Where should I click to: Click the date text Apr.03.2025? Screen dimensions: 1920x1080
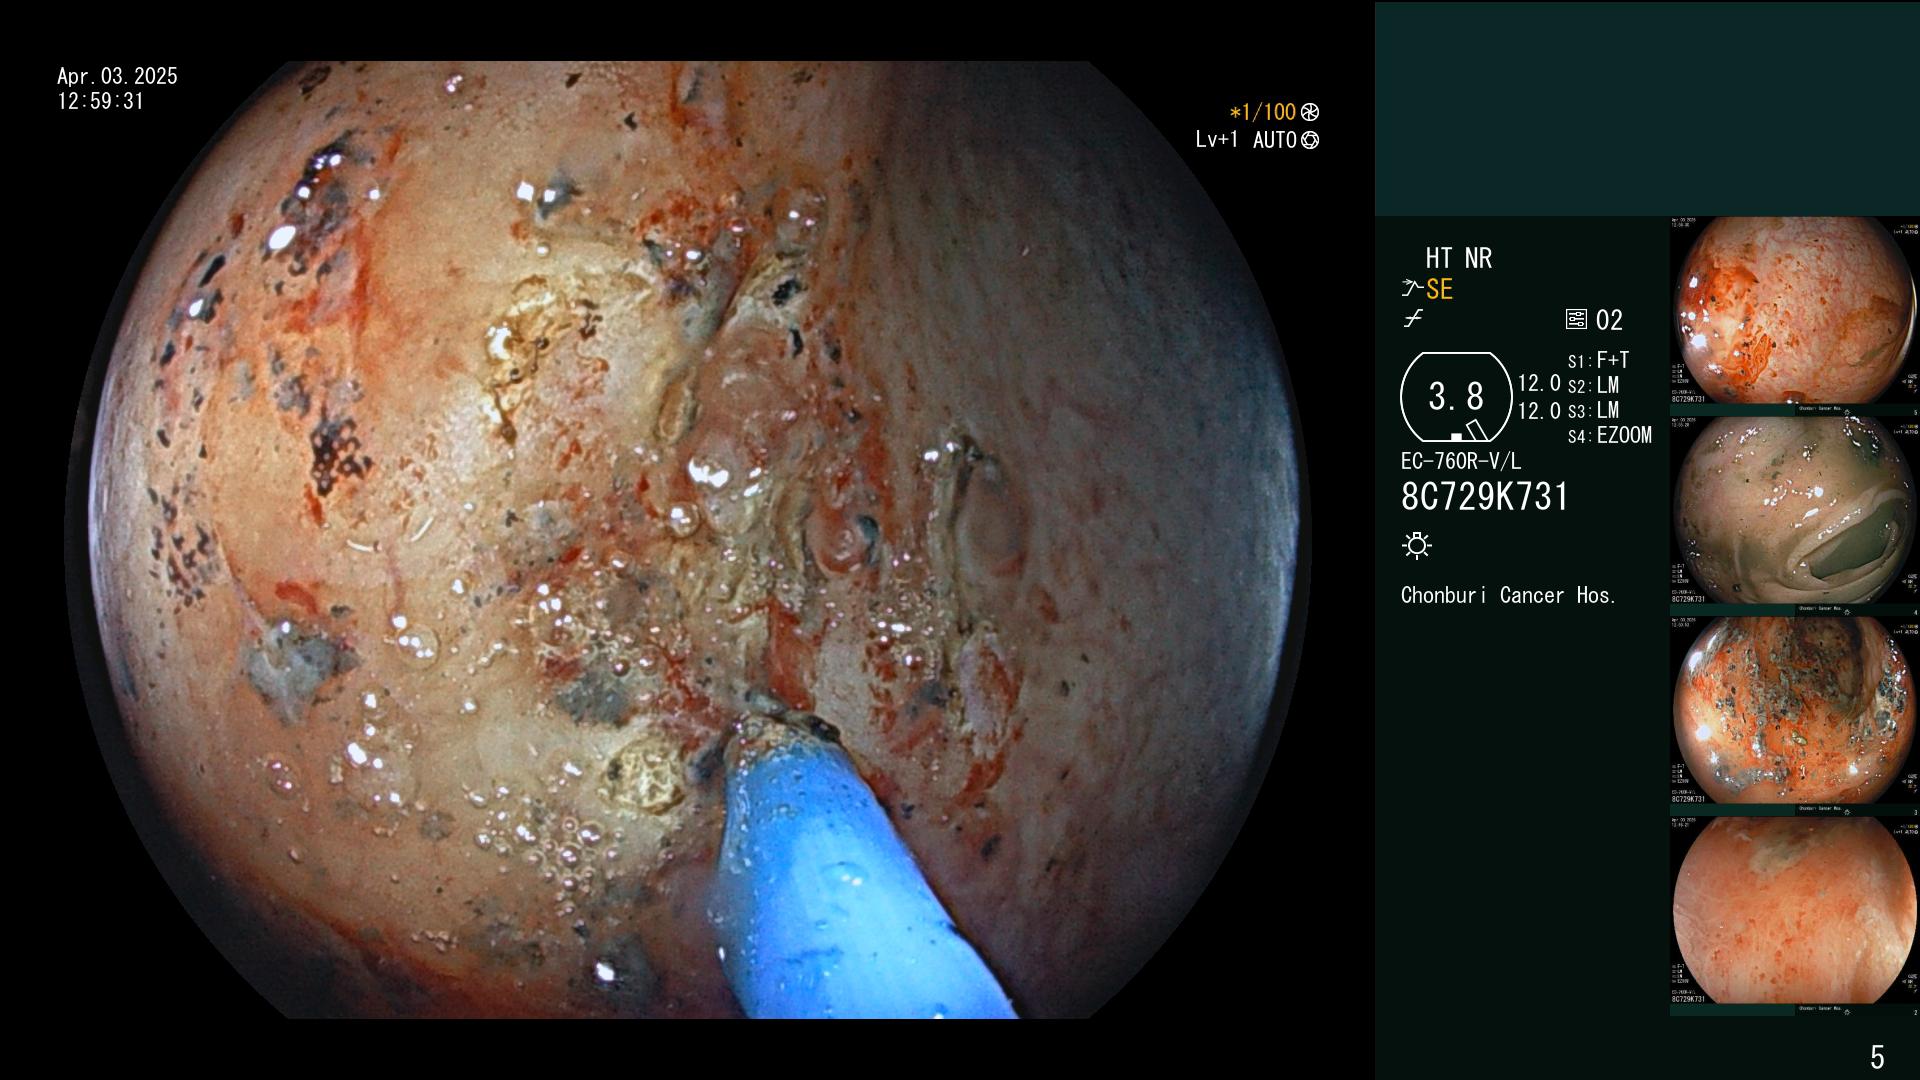click(x=117, y=76)
